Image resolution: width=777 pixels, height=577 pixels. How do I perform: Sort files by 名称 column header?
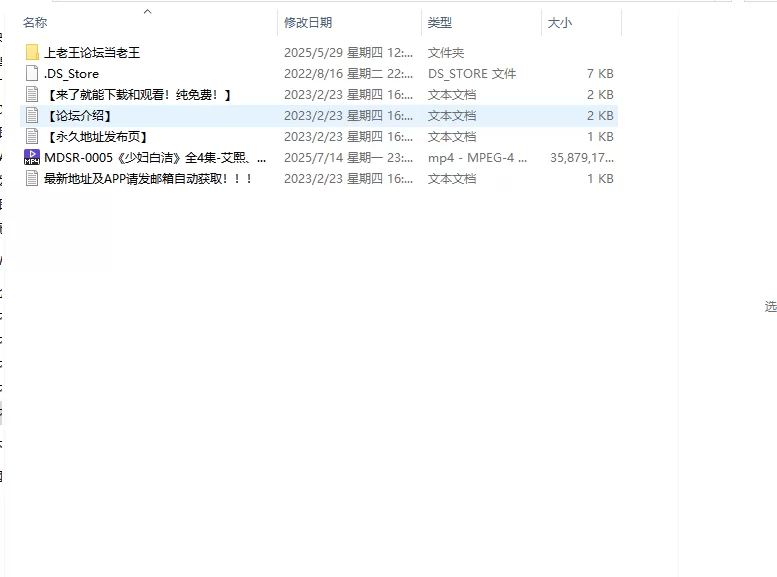(x=35, y=22)
